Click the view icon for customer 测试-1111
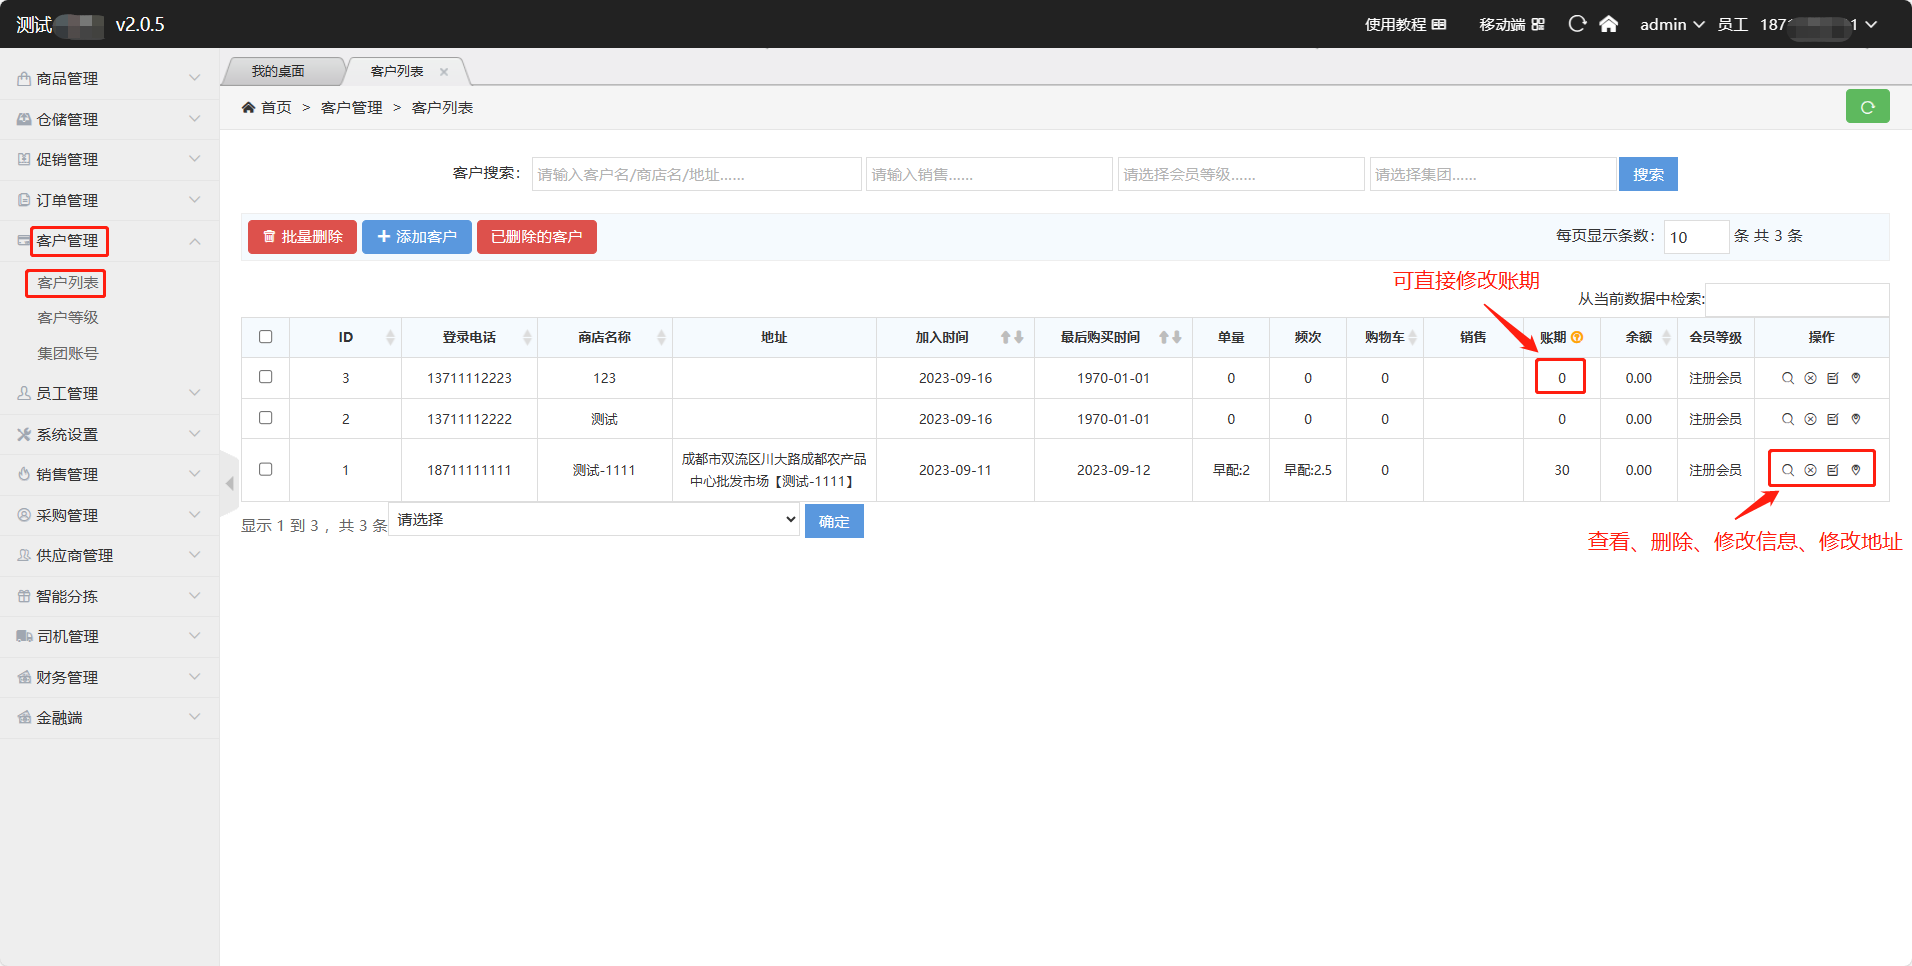The image size is (1912, 966). tap(1788, 470)
